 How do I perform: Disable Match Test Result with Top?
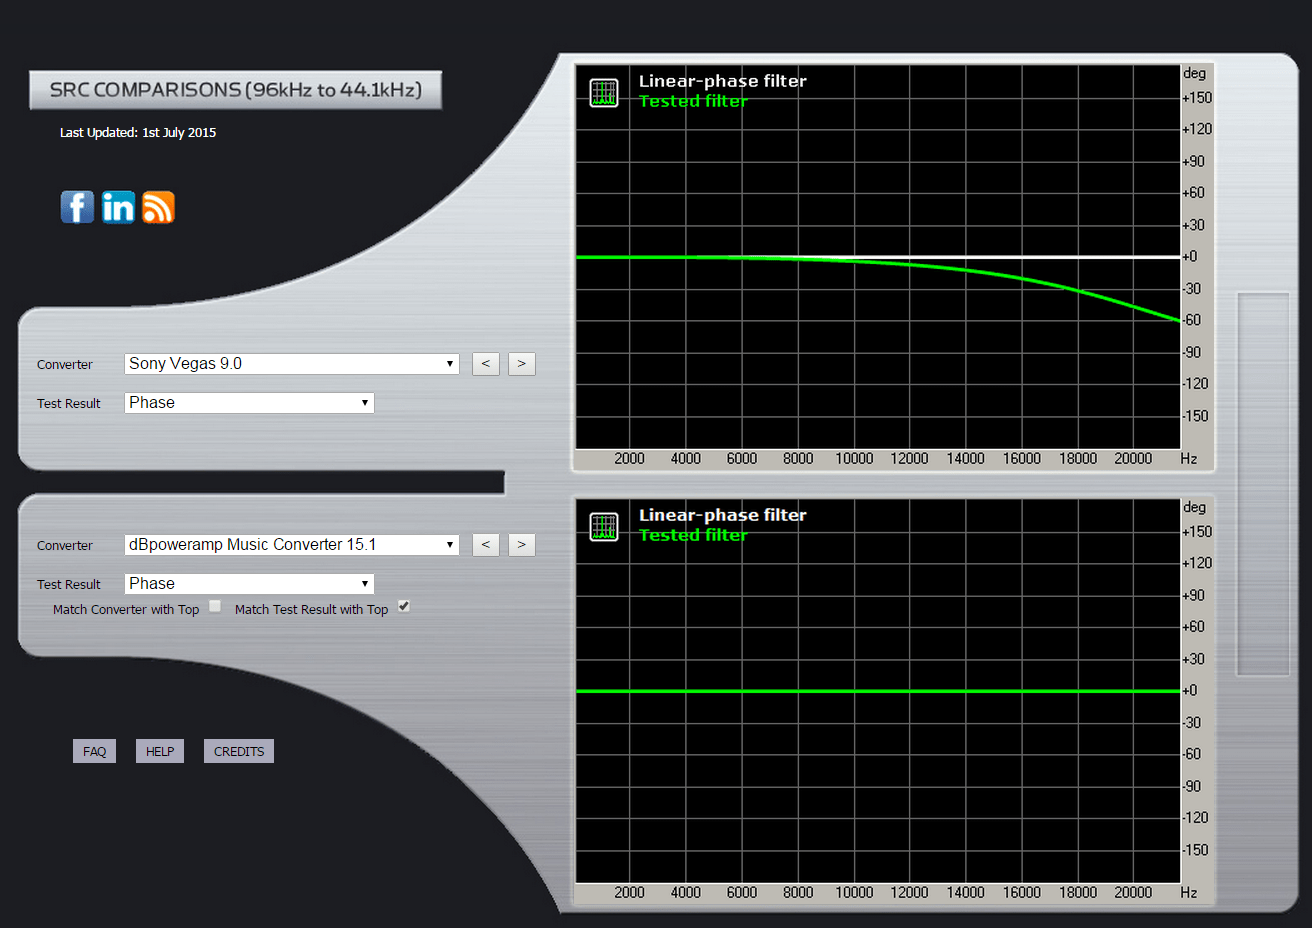pos(403,606)
